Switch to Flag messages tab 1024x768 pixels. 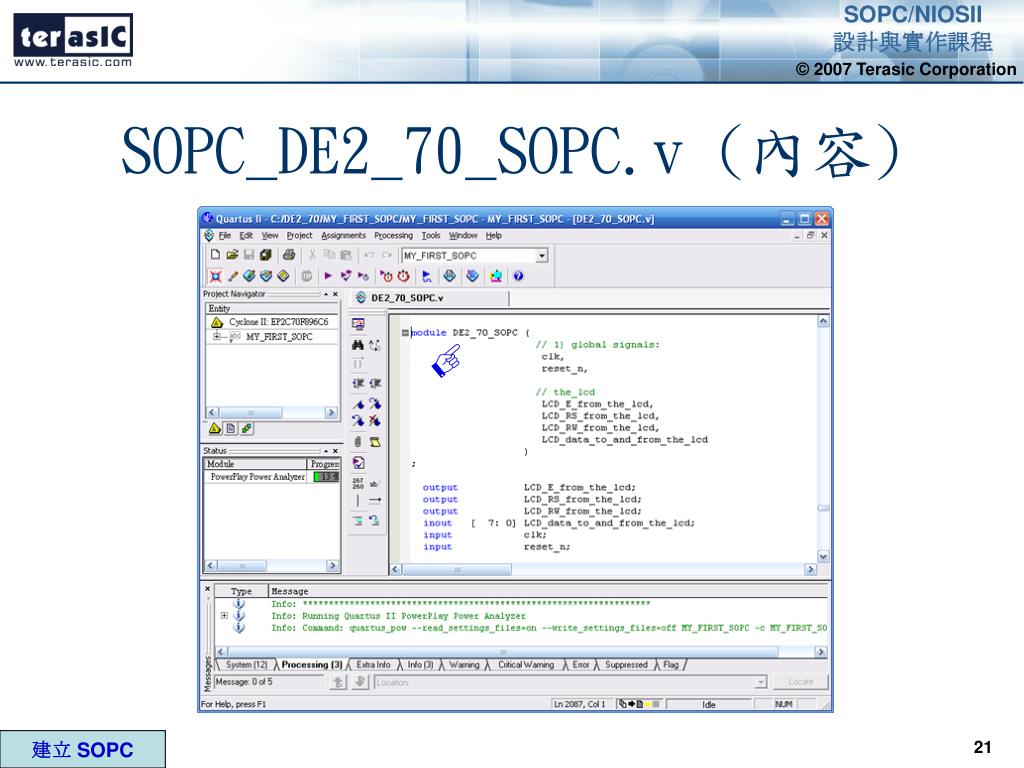[671, 665]
